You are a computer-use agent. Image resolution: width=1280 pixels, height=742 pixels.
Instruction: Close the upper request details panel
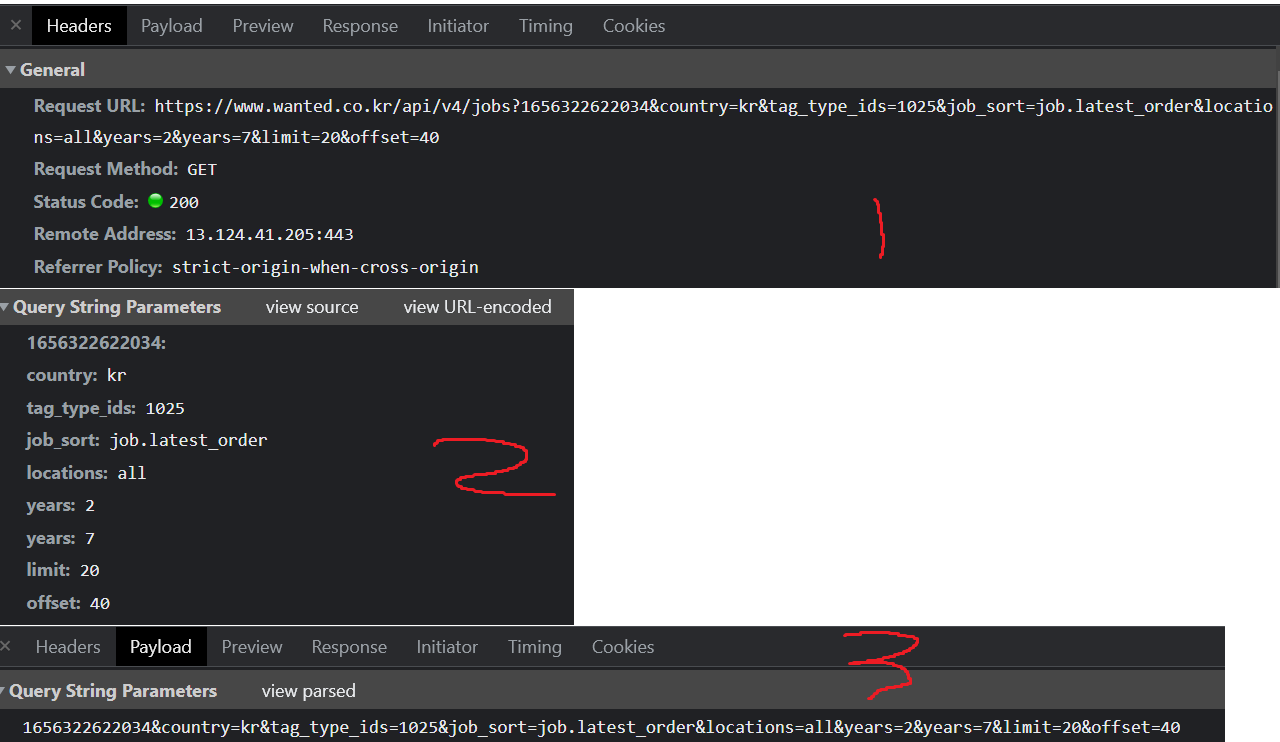click(15, 26)
